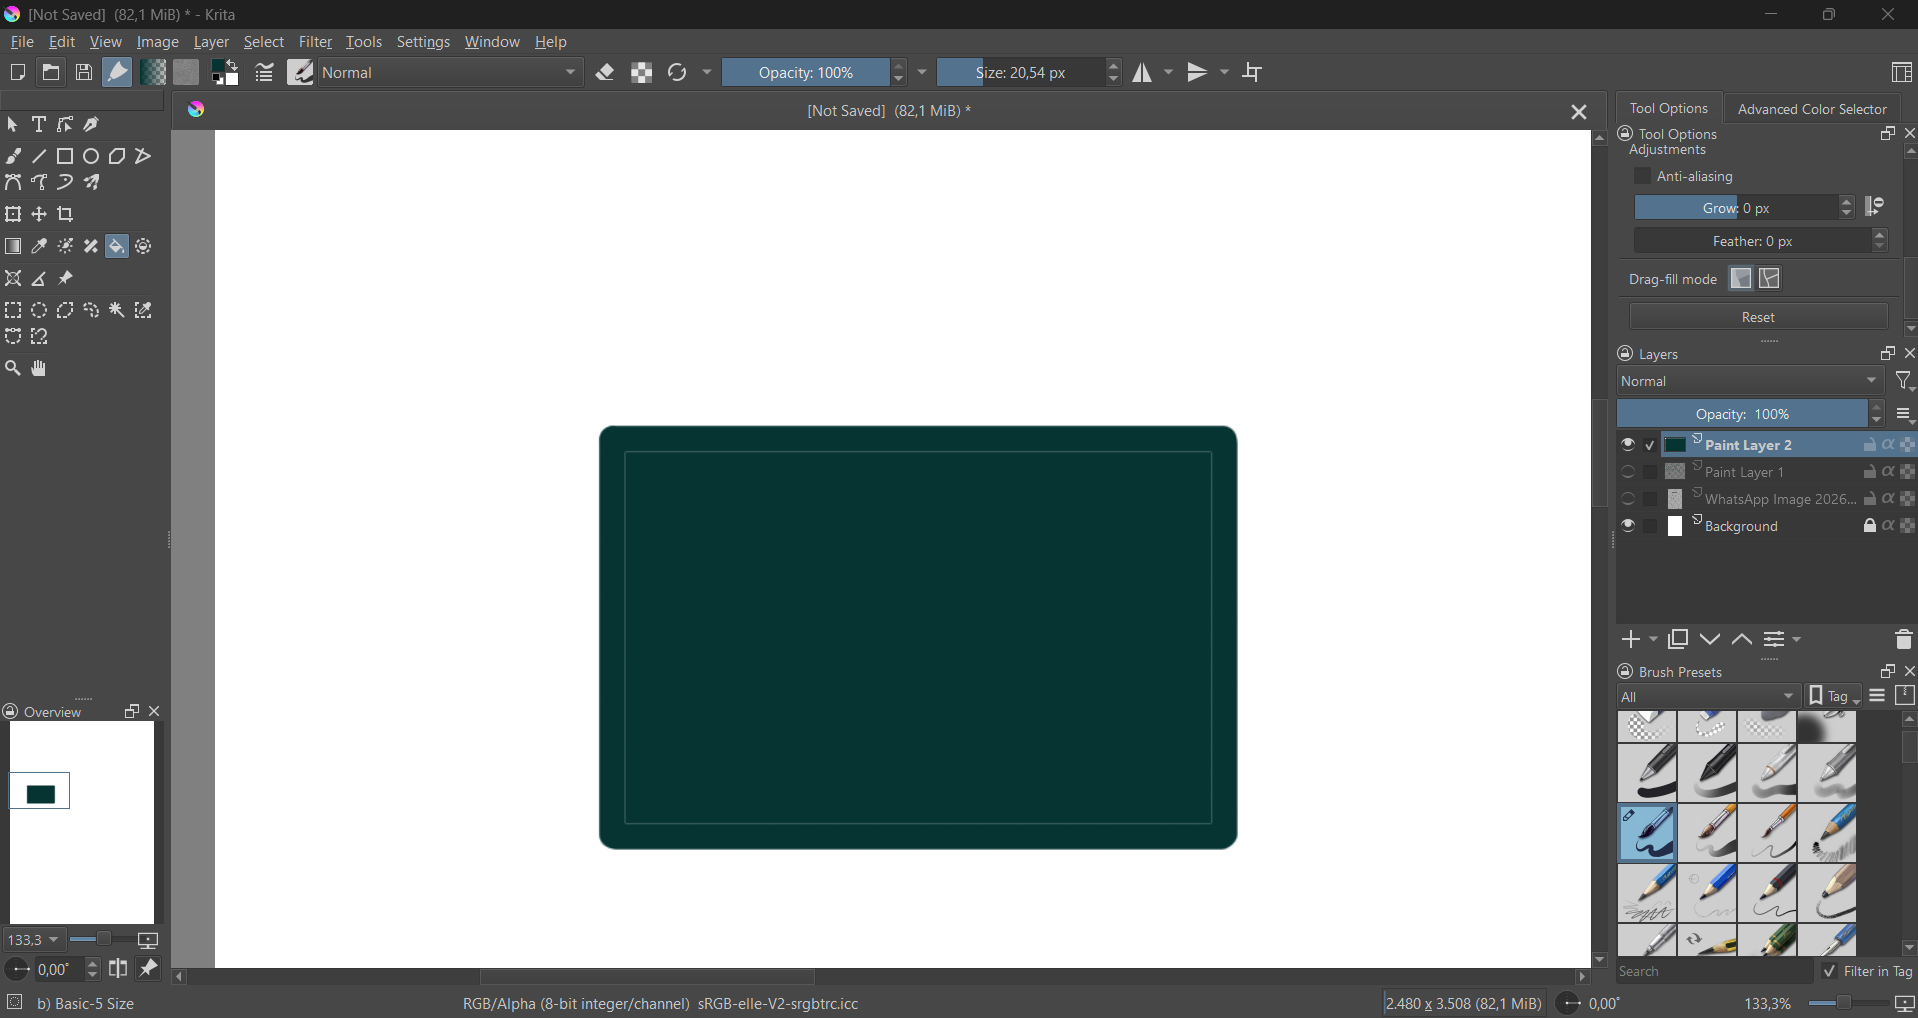Open the Filter menu
The width and height of the screenshot is (1918, 1018).
pos(316,43)
